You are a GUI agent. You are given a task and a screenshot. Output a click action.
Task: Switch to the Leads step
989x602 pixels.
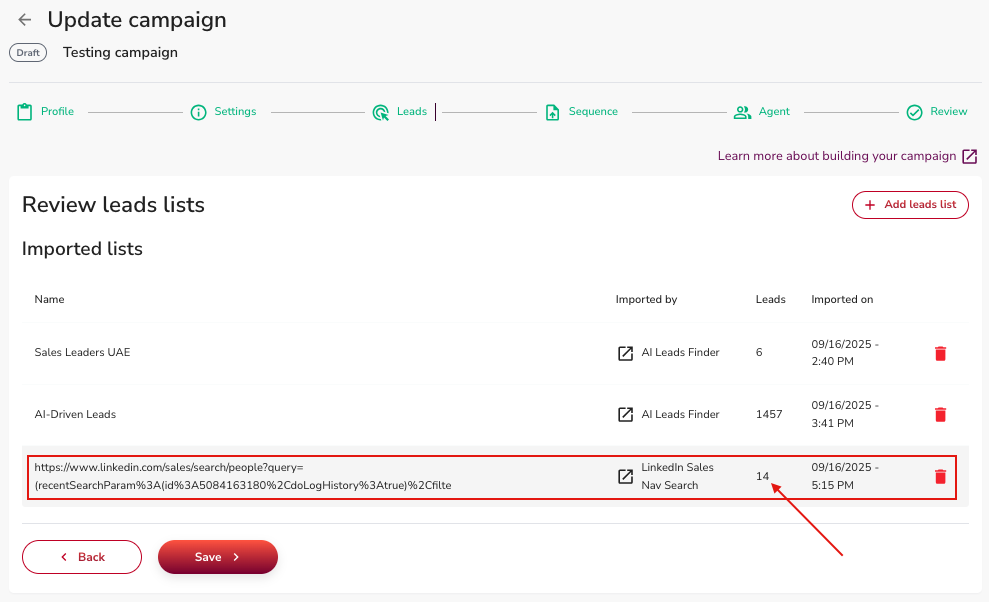coord(411,112)
